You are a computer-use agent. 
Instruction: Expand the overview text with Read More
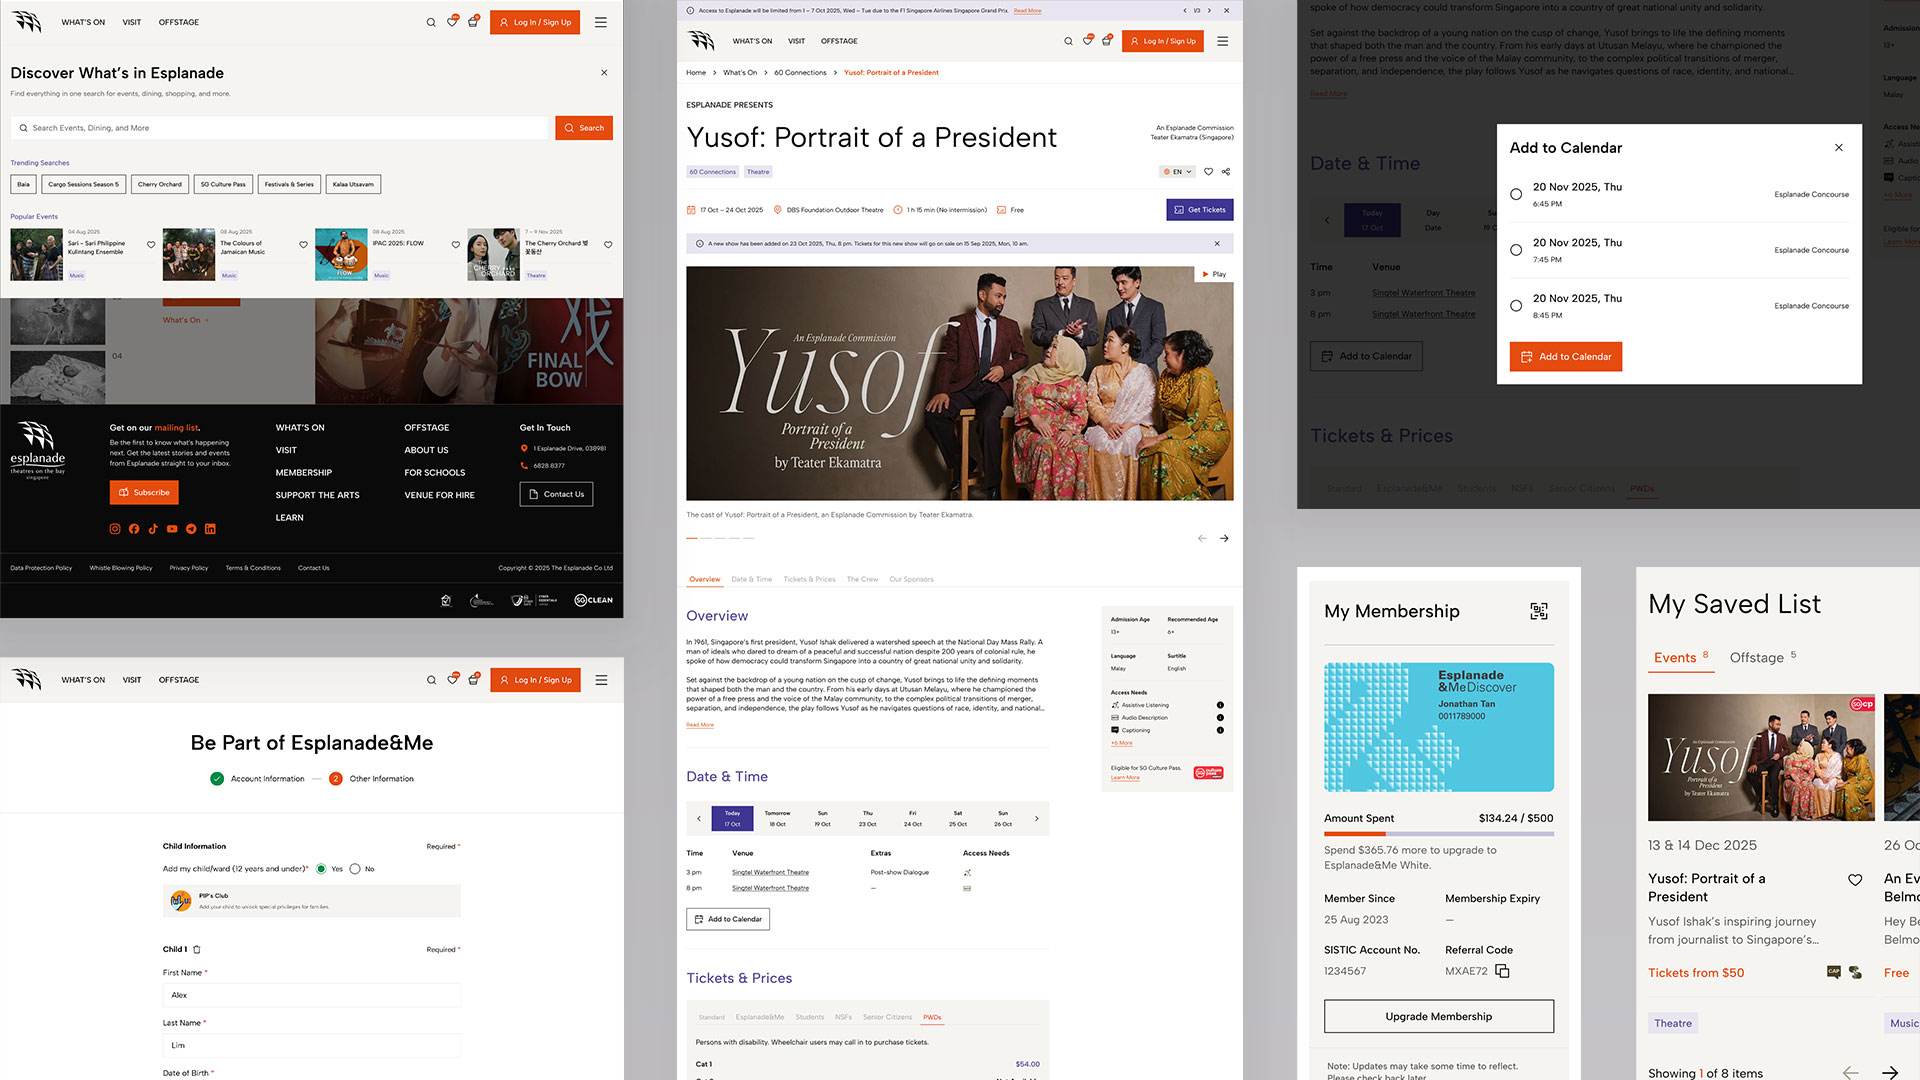point(700,725)
